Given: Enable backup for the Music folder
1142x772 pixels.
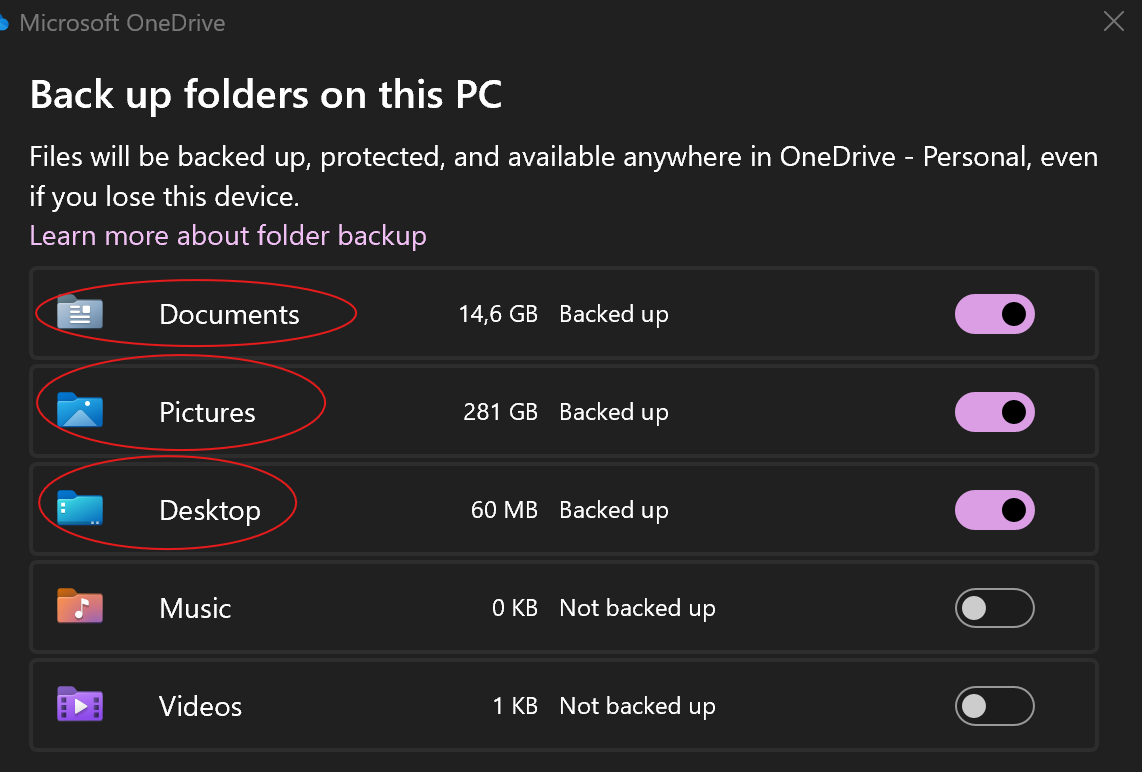Looking at the screenshot, I should [x=994, y=608].
